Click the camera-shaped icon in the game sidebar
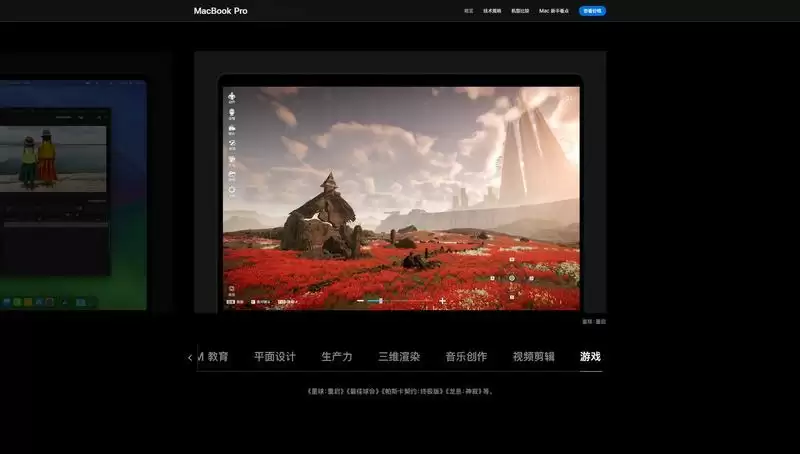Screen dimensions: 800x454 (232, 129)
